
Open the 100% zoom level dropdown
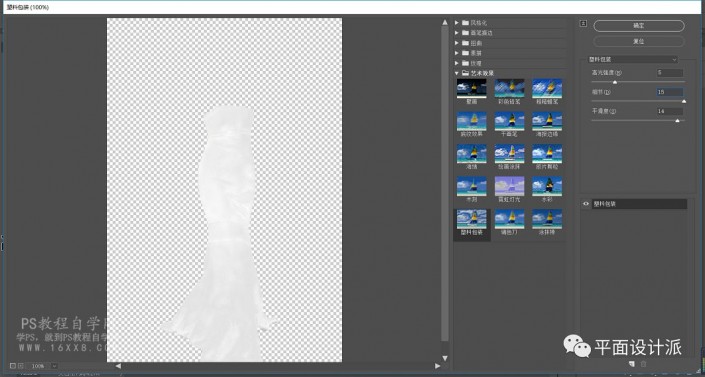(x=54, y=366)
